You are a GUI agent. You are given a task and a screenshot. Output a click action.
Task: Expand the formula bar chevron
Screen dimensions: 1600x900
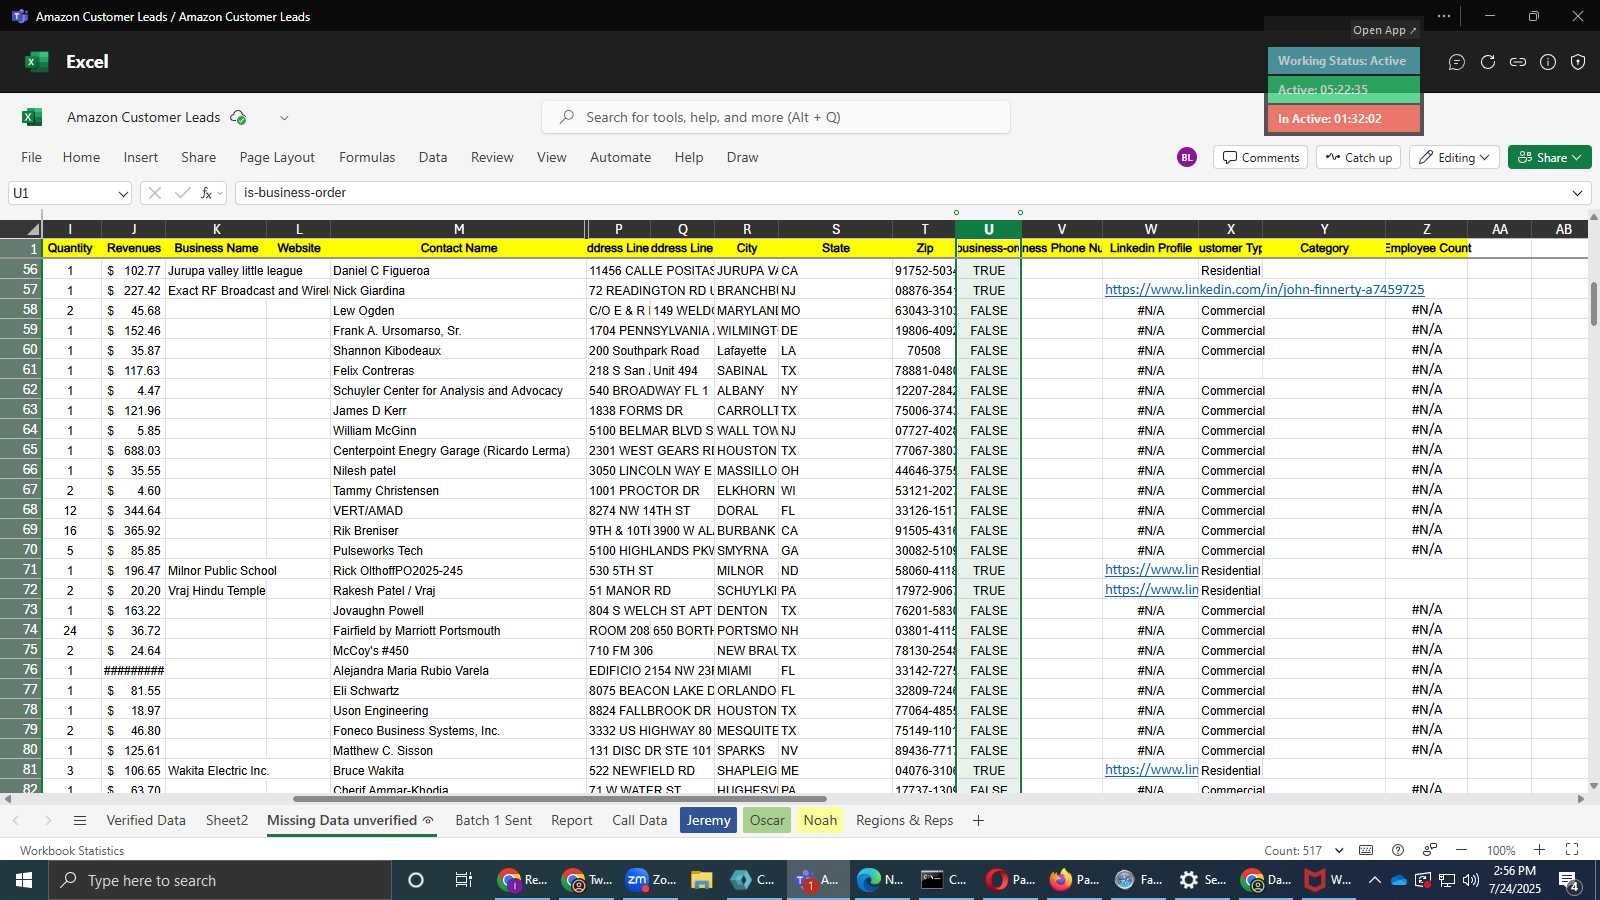coord(1578,193)
